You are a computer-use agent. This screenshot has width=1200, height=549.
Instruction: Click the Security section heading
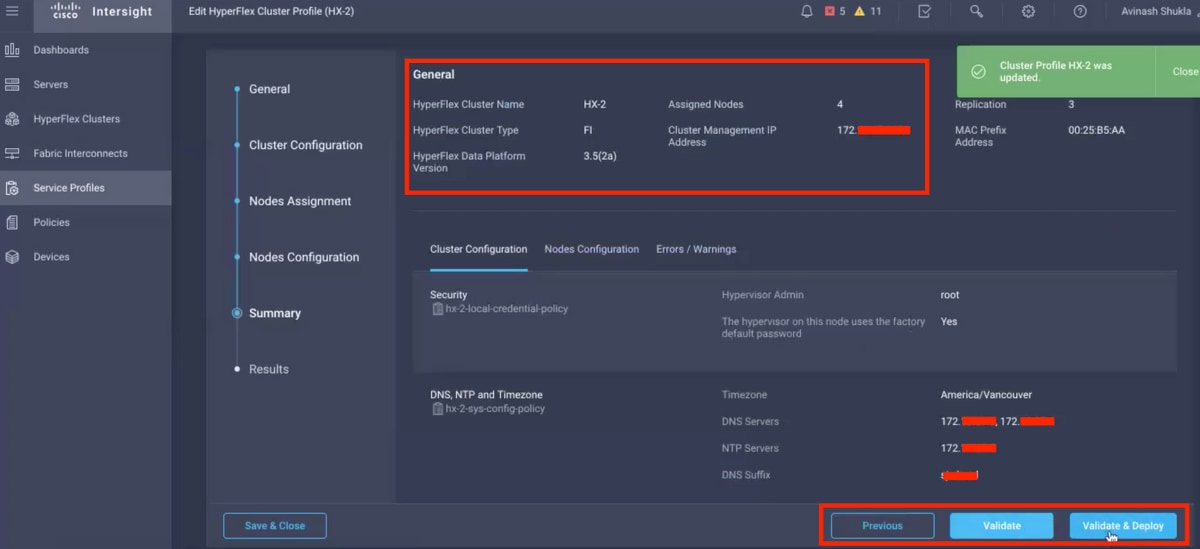pyautogui.click(x=448, y=295)
